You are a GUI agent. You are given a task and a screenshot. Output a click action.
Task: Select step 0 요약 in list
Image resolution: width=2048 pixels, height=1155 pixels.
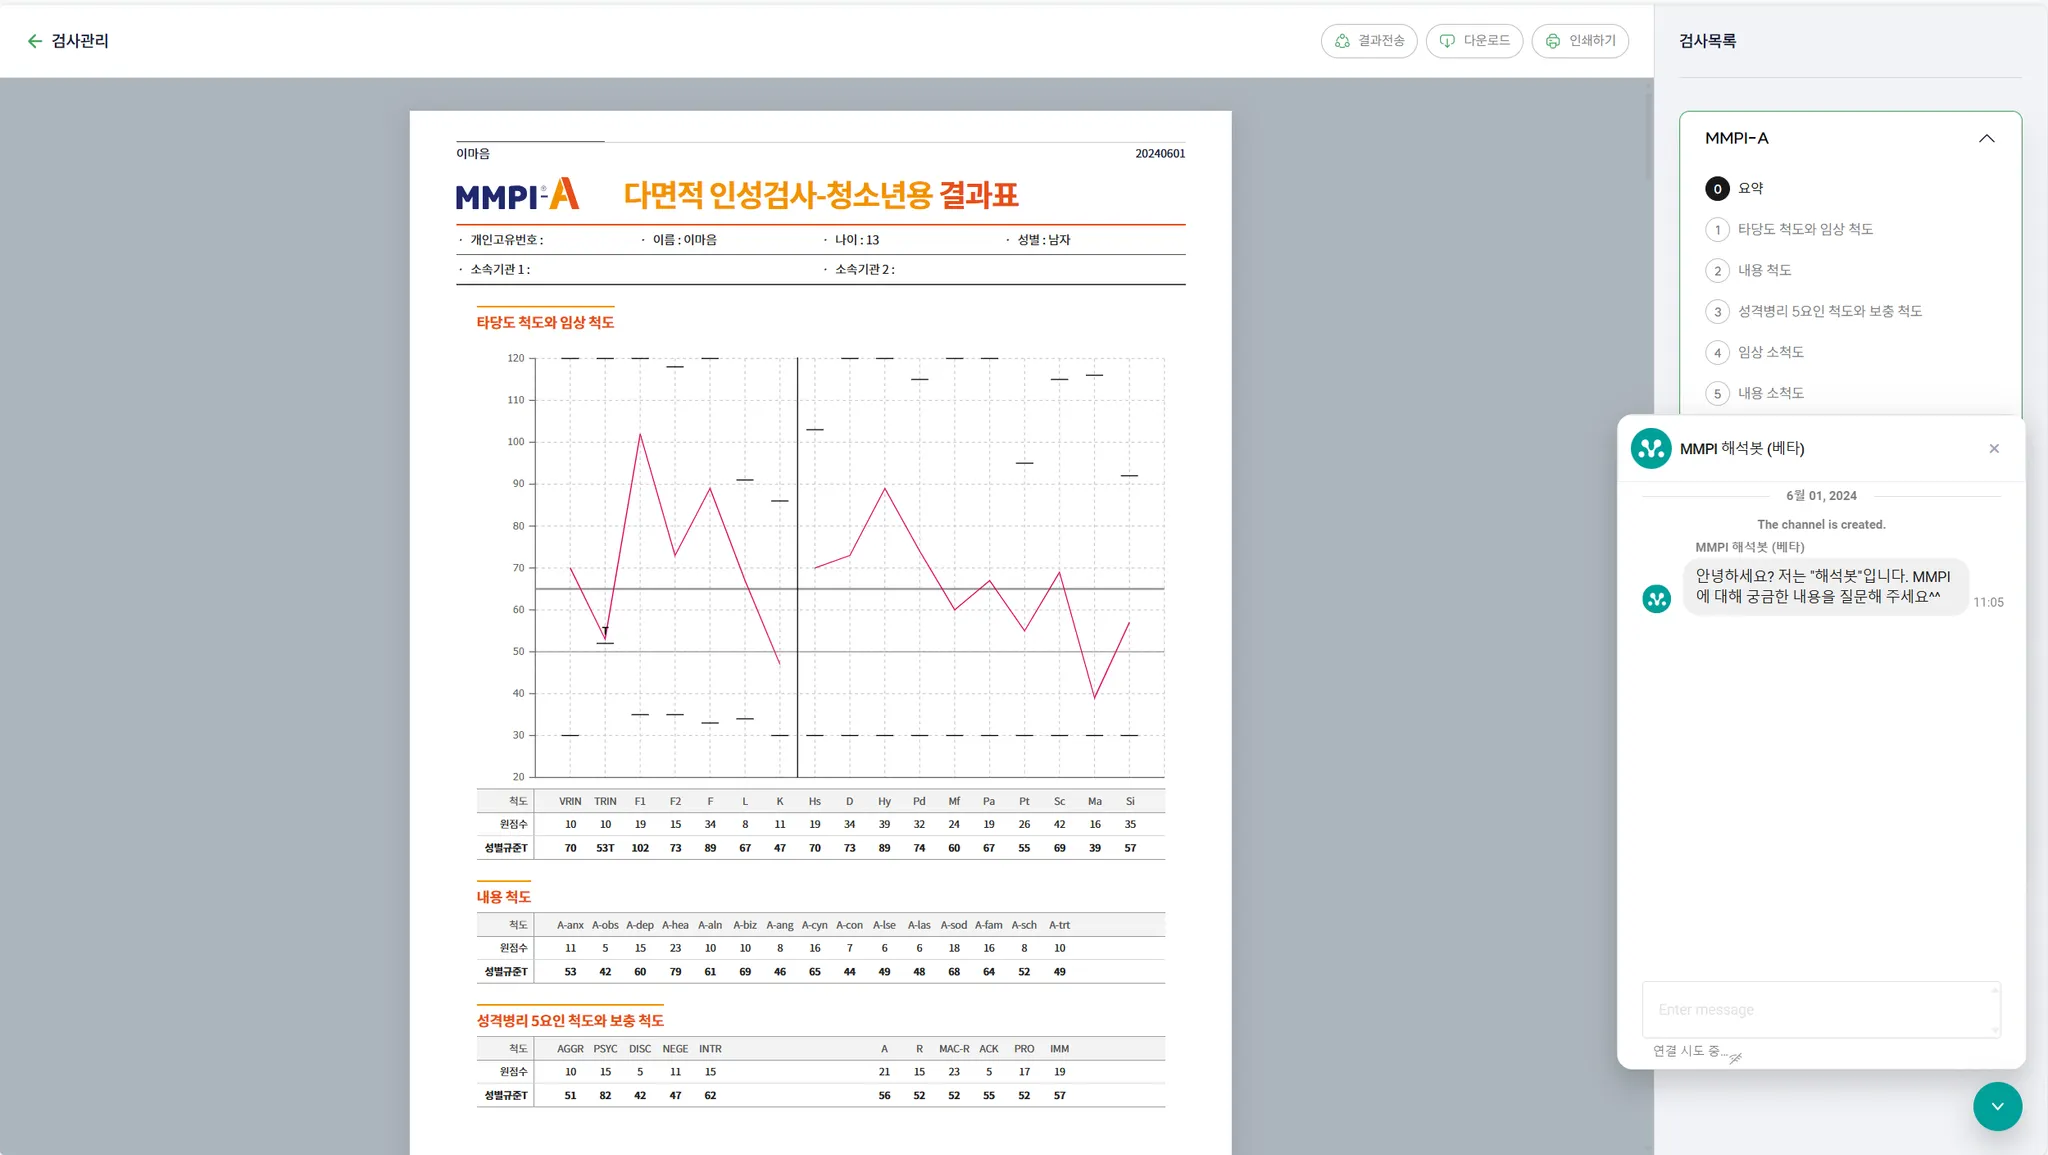[1750, 188]
